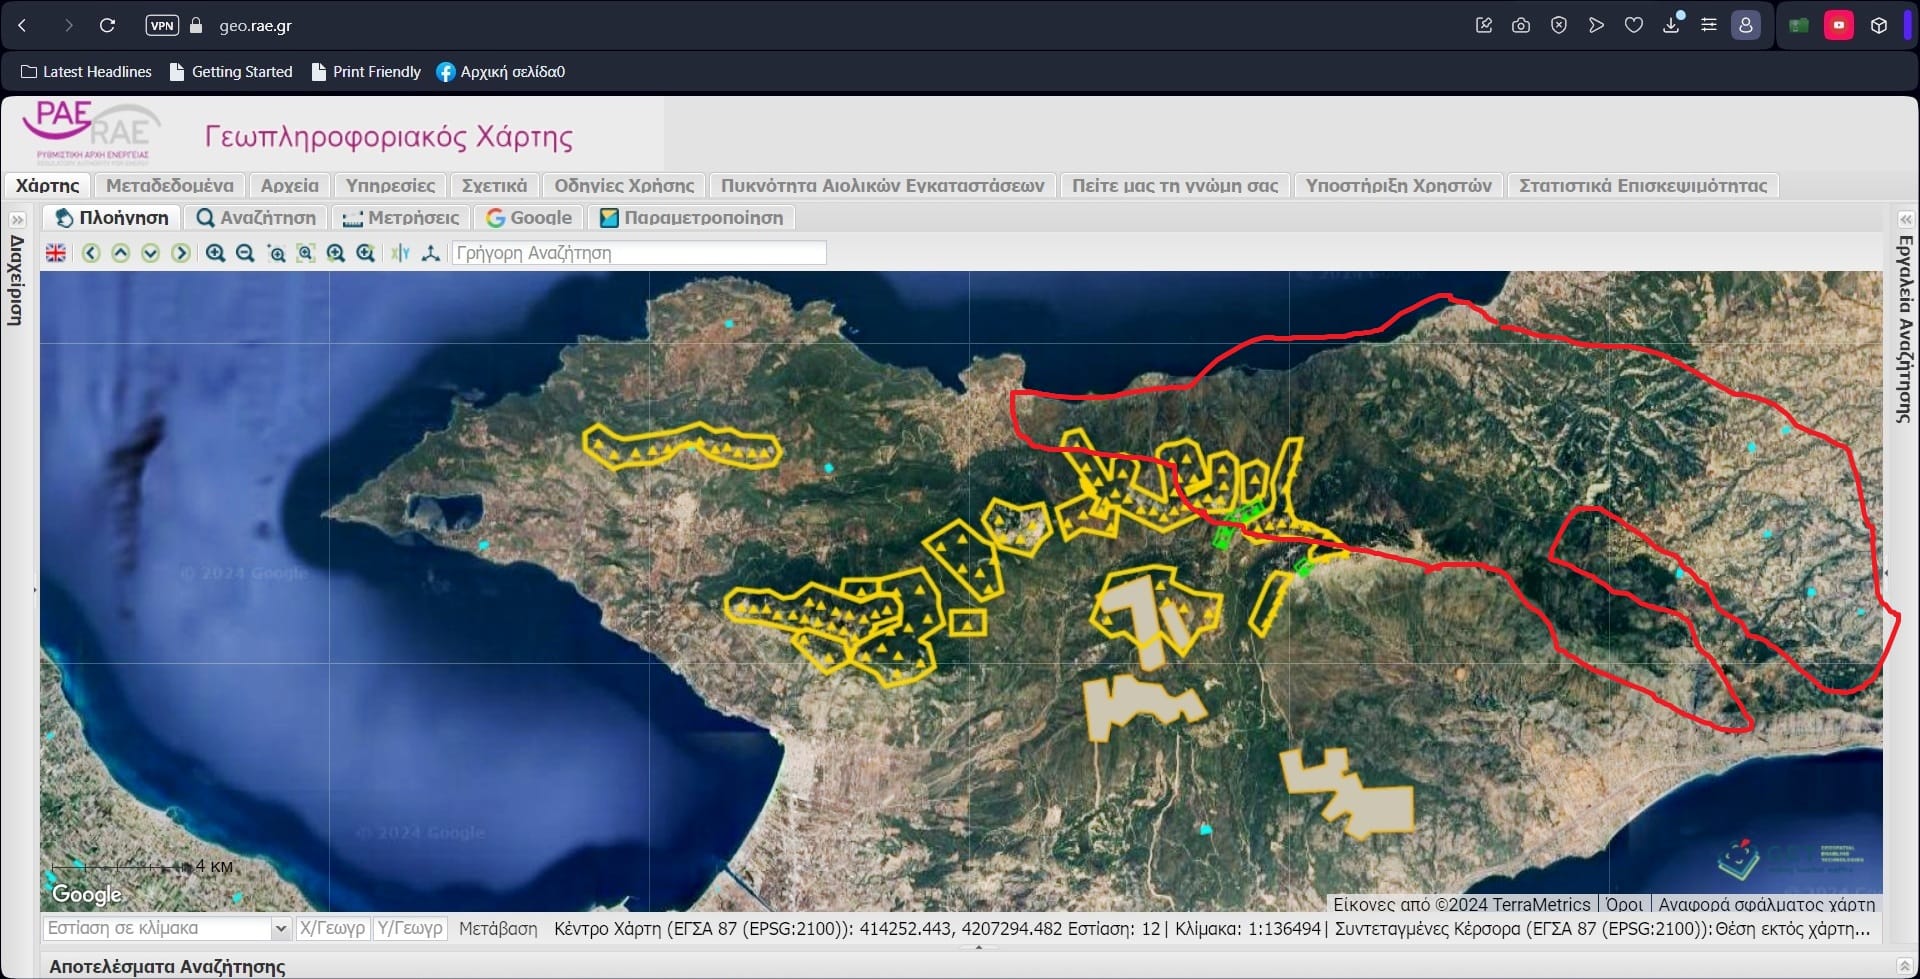The width and height of the screenshot is (1920, 979).
Task: Take a snapshot with browser camera icon
Action: coord(1521,25)
